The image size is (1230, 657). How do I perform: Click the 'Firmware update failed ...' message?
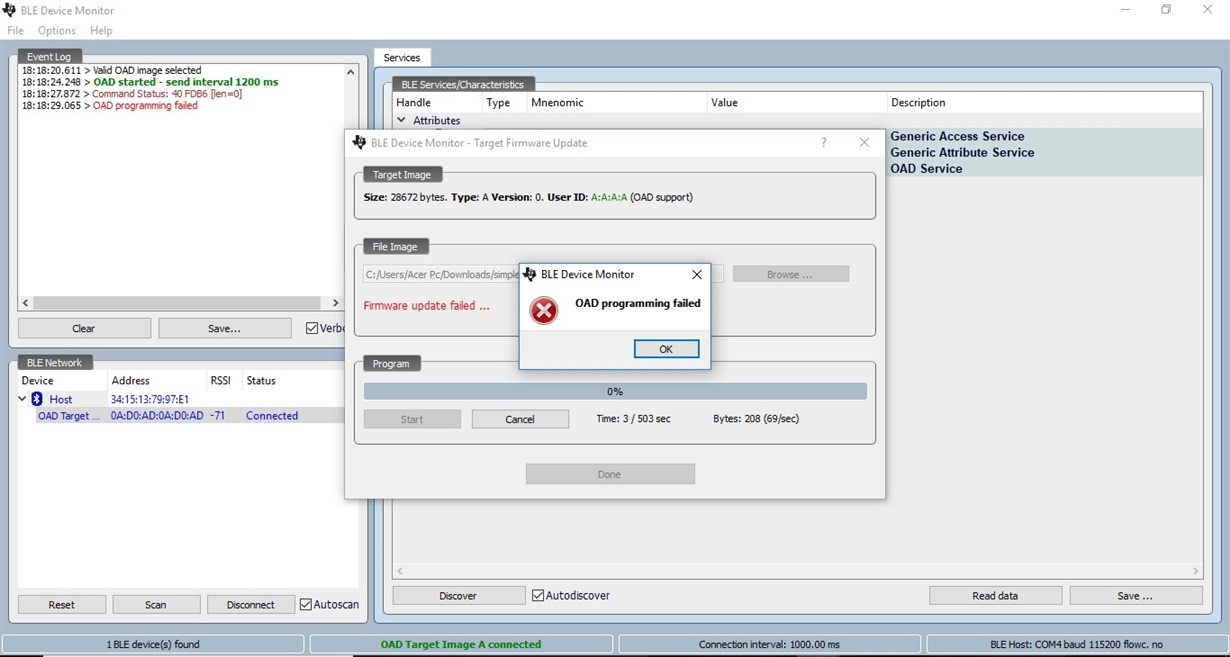pos(427,306)
